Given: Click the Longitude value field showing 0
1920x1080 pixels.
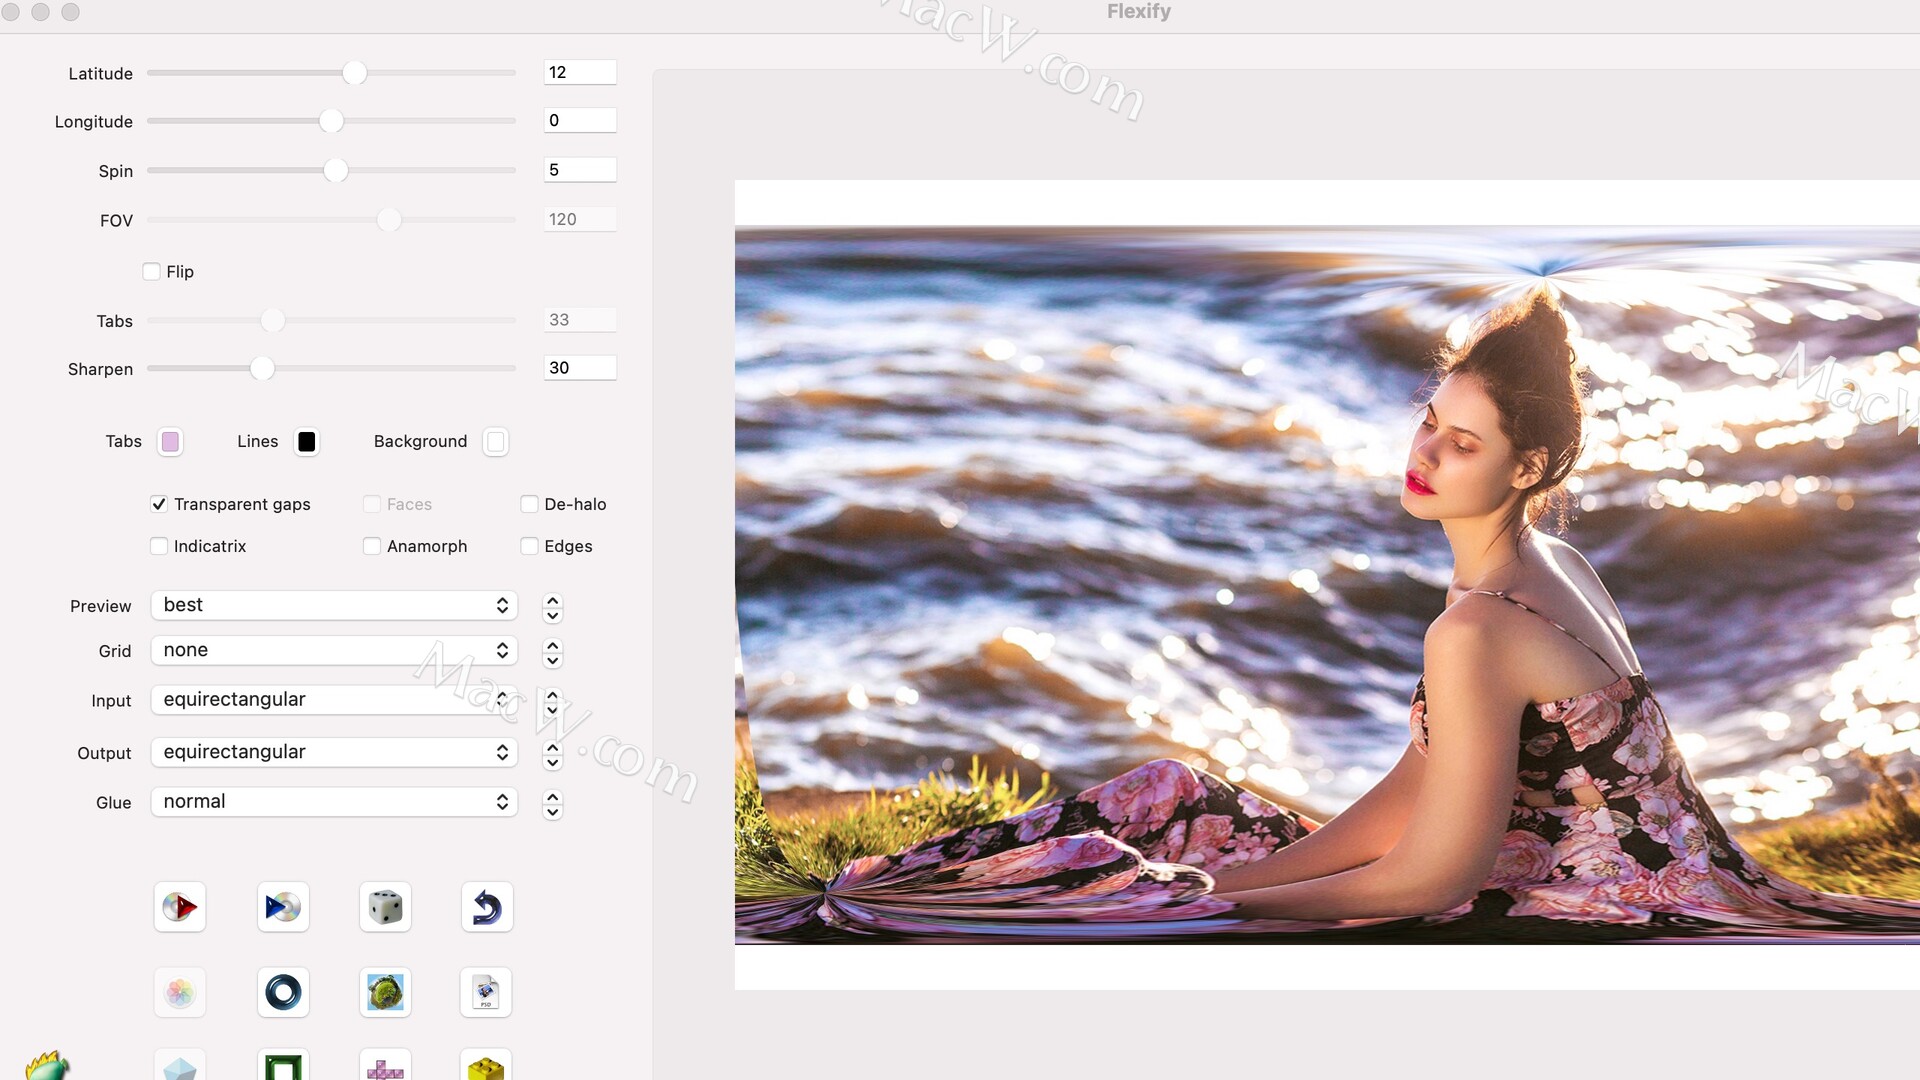Looking at the screenshot, I should point(580,120).
